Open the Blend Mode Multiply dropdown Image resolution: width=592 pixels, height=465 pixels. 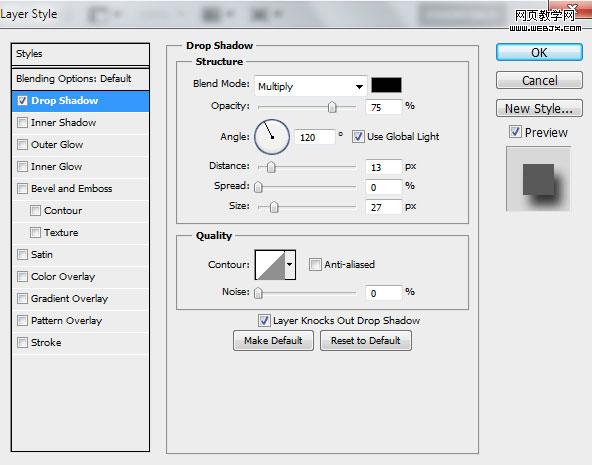tap(311, 86)
